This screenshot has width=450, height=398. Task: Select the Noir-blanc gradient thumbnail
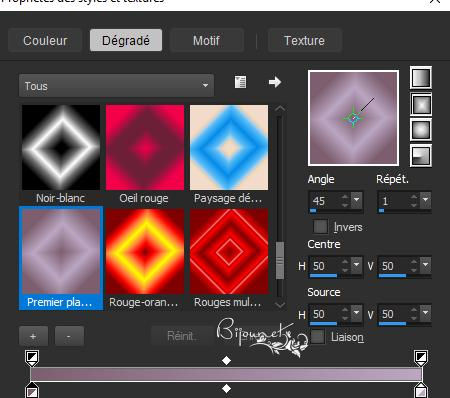point(61,147)
